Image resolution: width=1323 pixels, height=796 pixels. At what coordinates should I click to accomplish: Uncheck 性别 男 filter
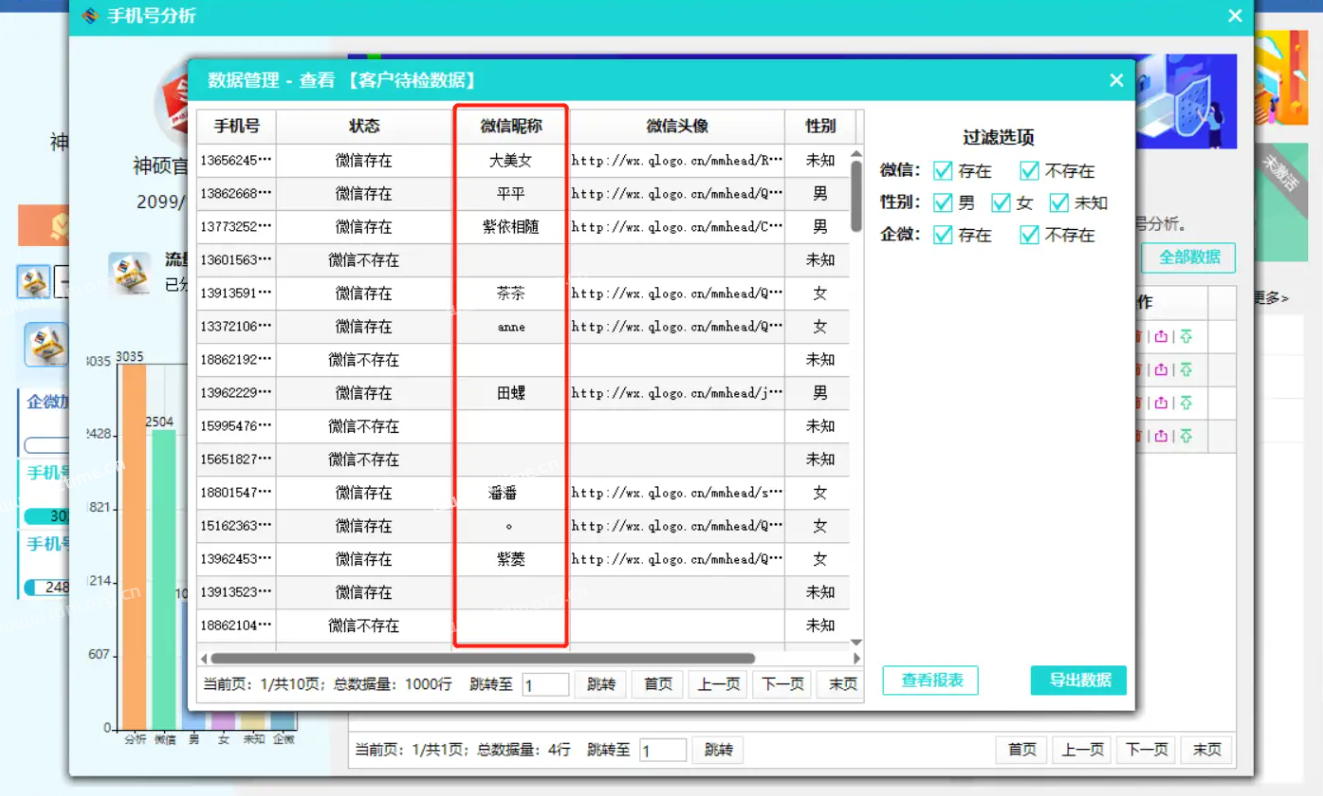pos(942,203)
